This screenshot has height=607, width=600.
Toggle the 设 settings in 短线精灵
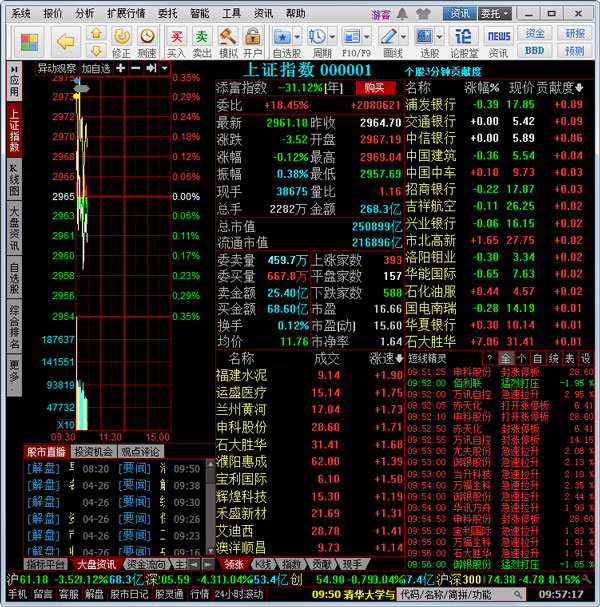tap(585, 358)
